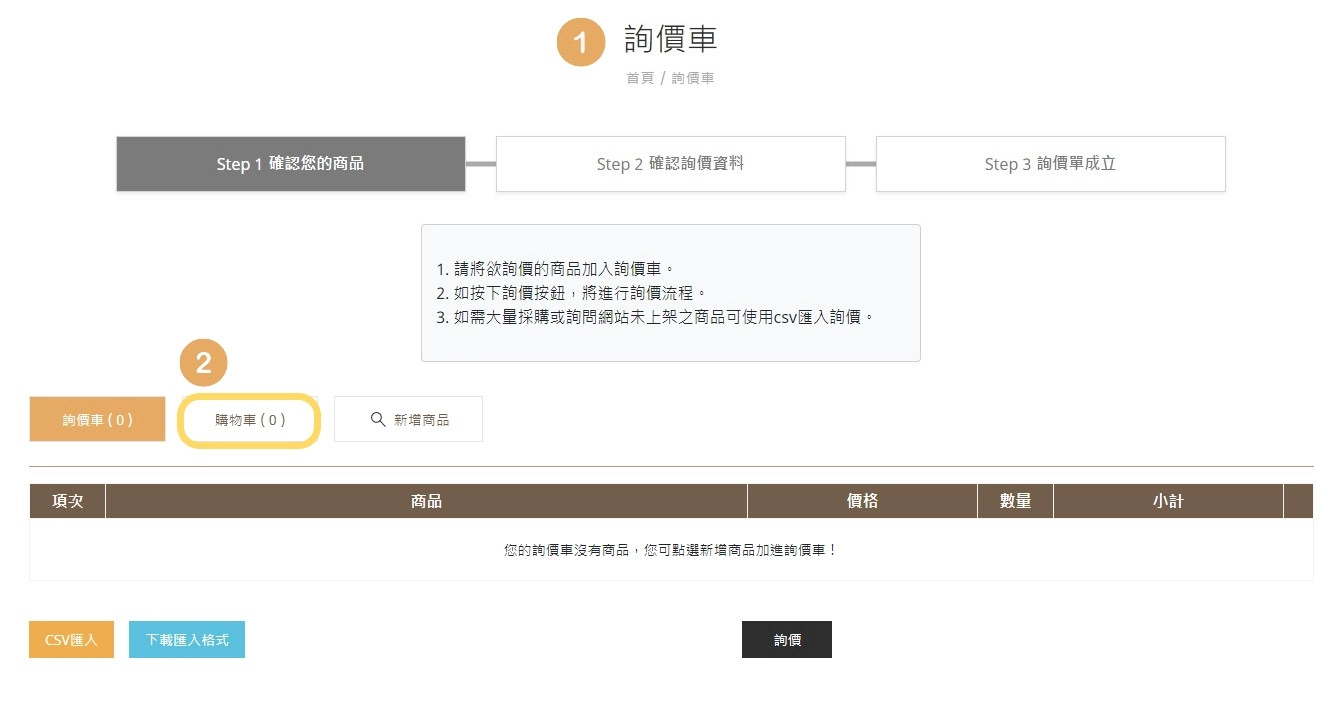Click the black 詢價 submit button
Image resolution: width=1343 pixels, height=724 pixels.
(787, 639)
